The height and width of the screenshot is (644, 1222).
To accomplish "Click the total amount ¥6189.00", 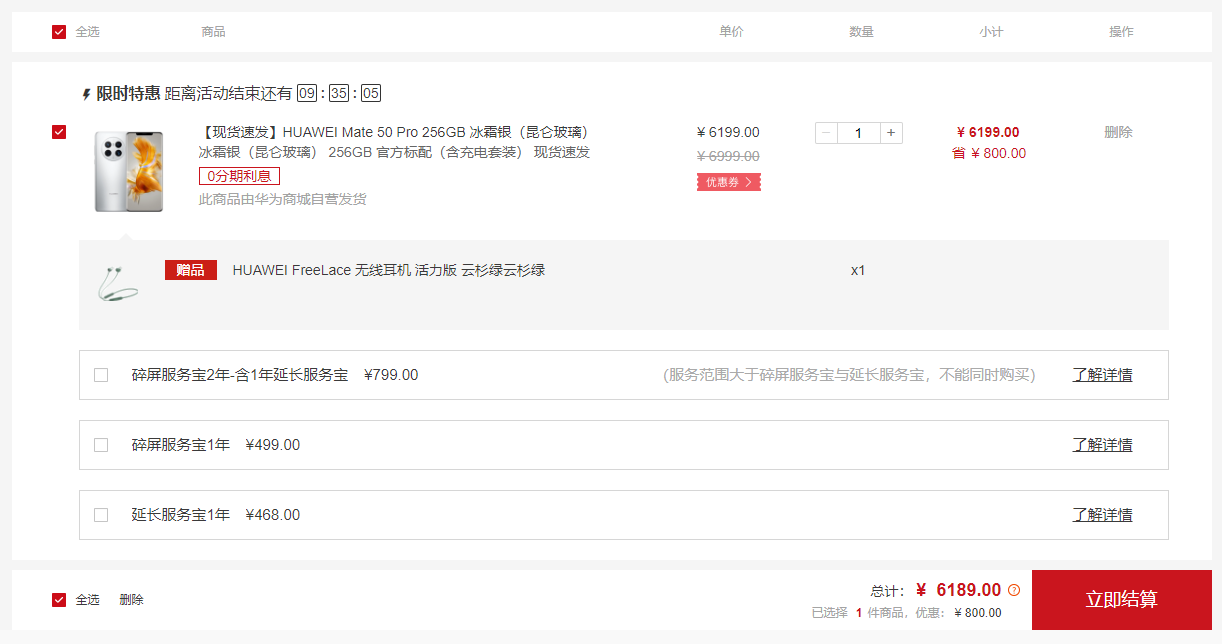I will [x=958, y=590].
